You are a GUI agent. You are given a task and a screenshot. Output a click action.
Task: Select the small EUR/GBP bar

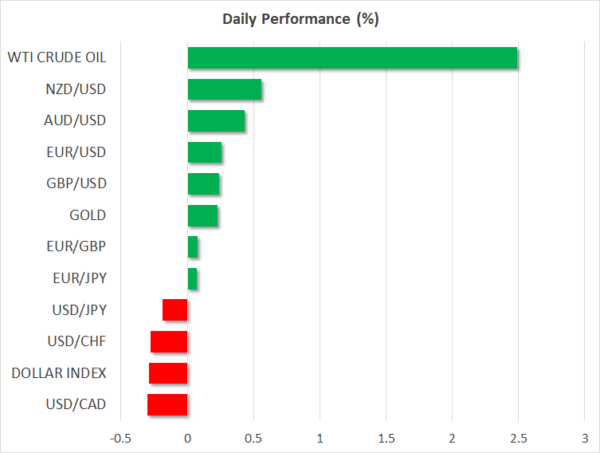(193, 247)
